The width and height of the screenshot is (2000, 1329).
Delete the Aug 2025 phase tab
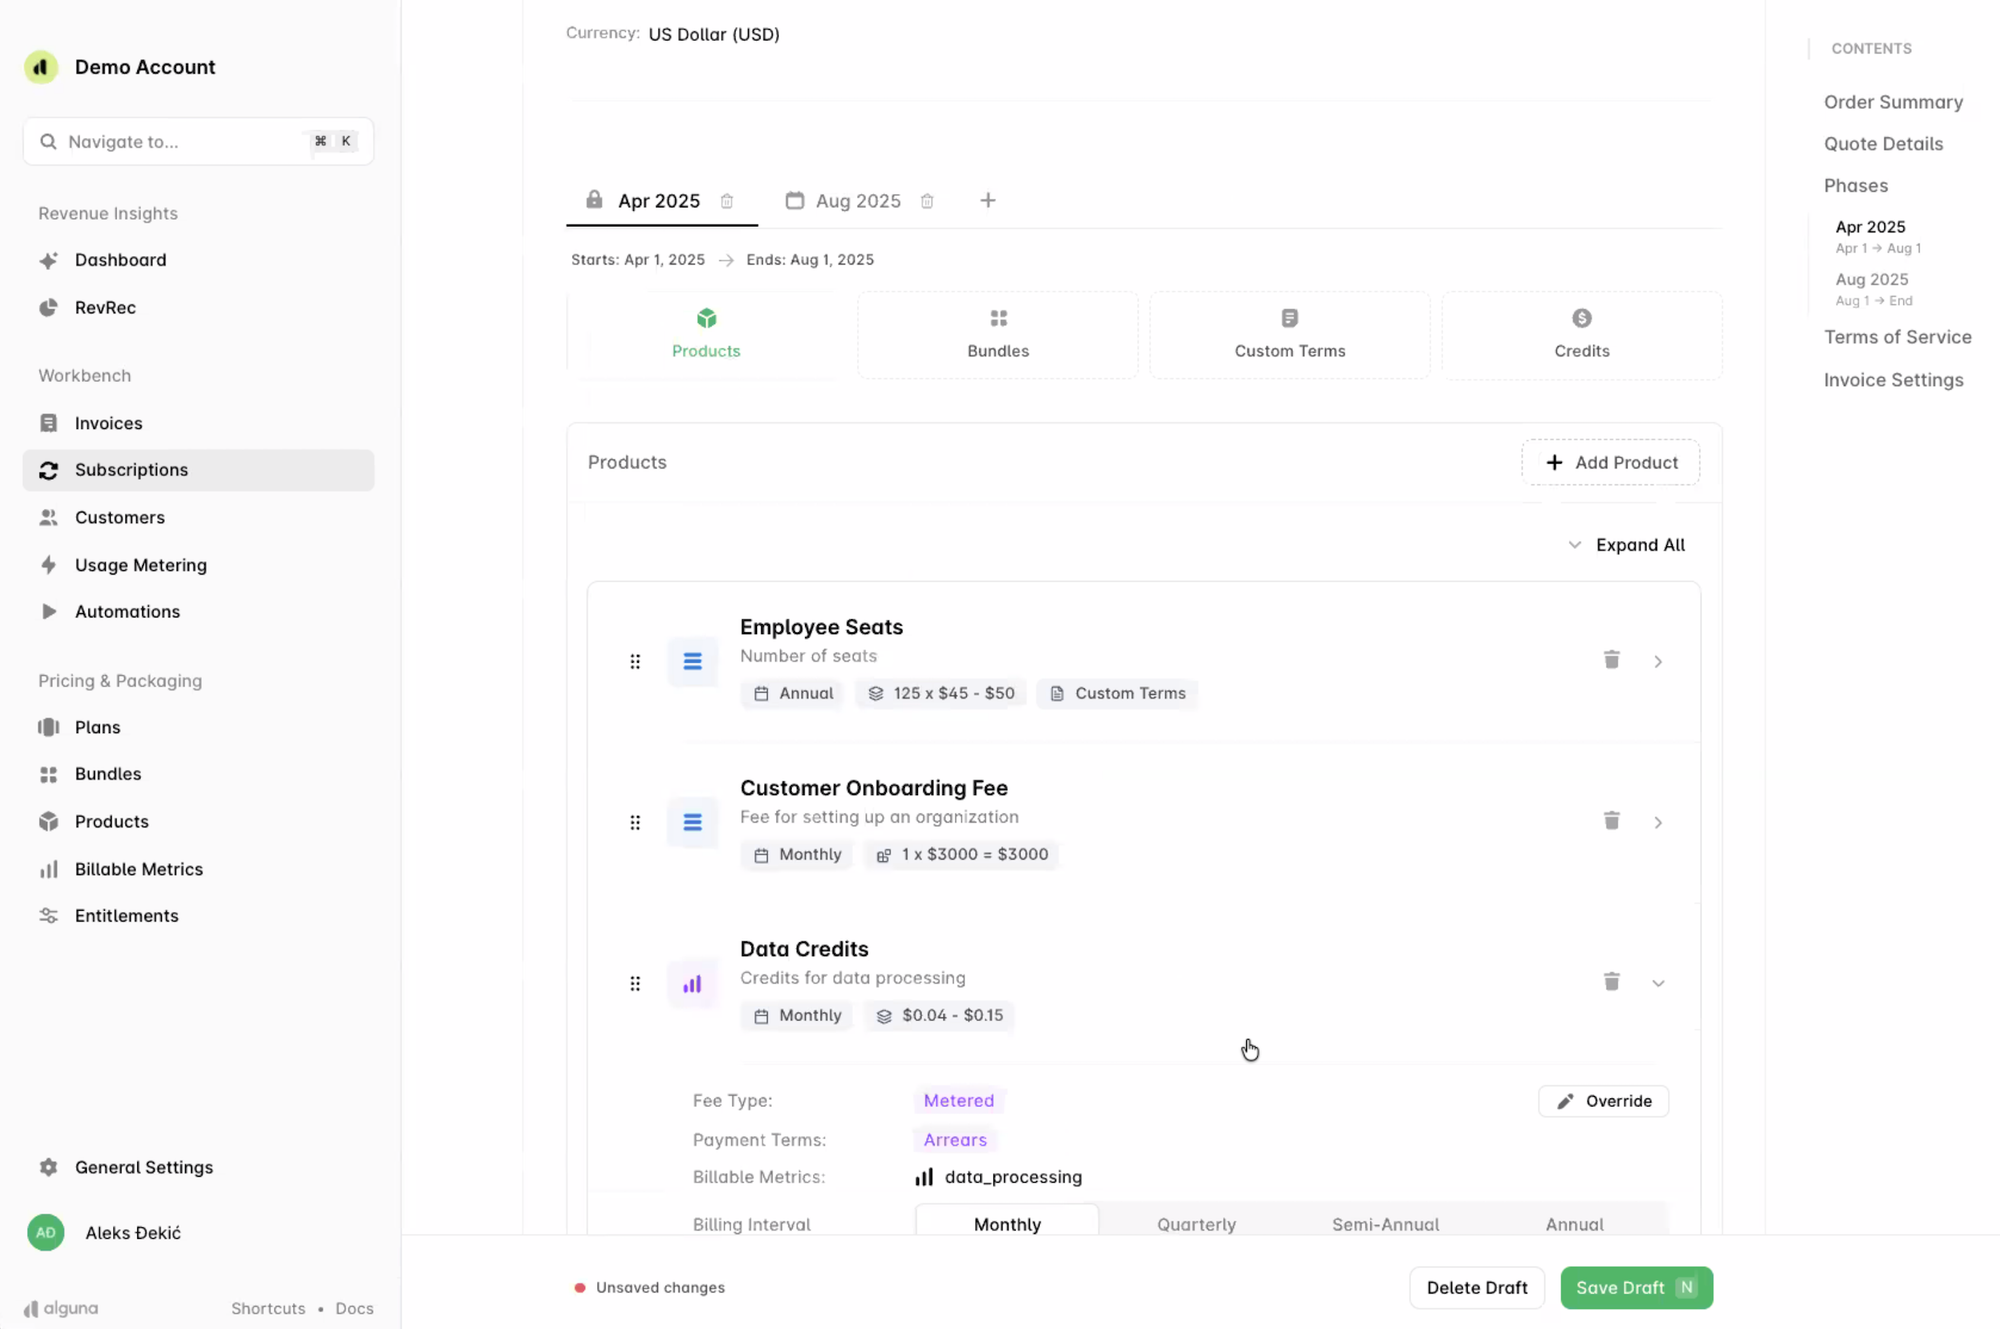(927, 201)
